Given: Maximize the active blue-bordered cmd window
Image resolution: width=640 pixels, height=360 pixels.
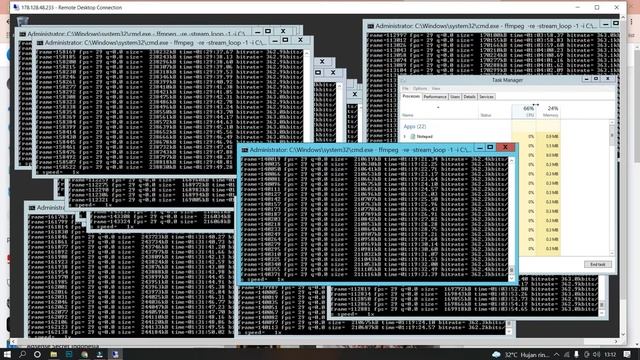Looking at the screenshot, I should (x=490, y=147).
